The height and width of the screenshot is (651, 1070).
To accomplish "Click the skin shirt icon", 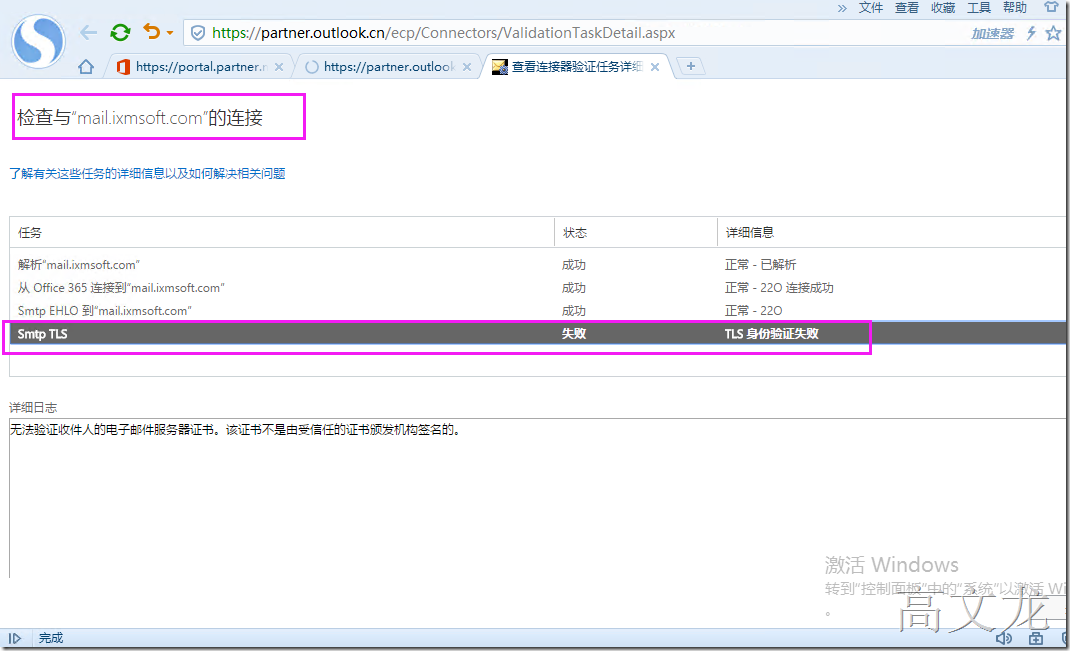I will click(1052, 7).
